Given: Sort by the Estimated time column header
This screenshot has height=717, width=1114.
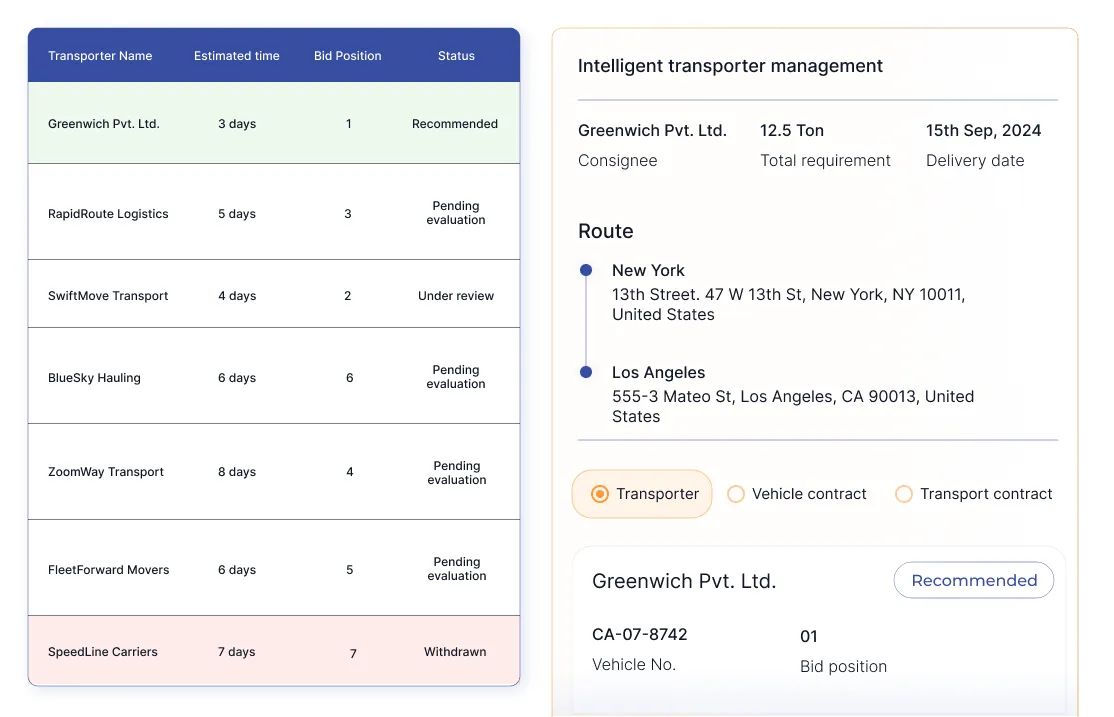Looking at the screenshot, I should 236,55.
